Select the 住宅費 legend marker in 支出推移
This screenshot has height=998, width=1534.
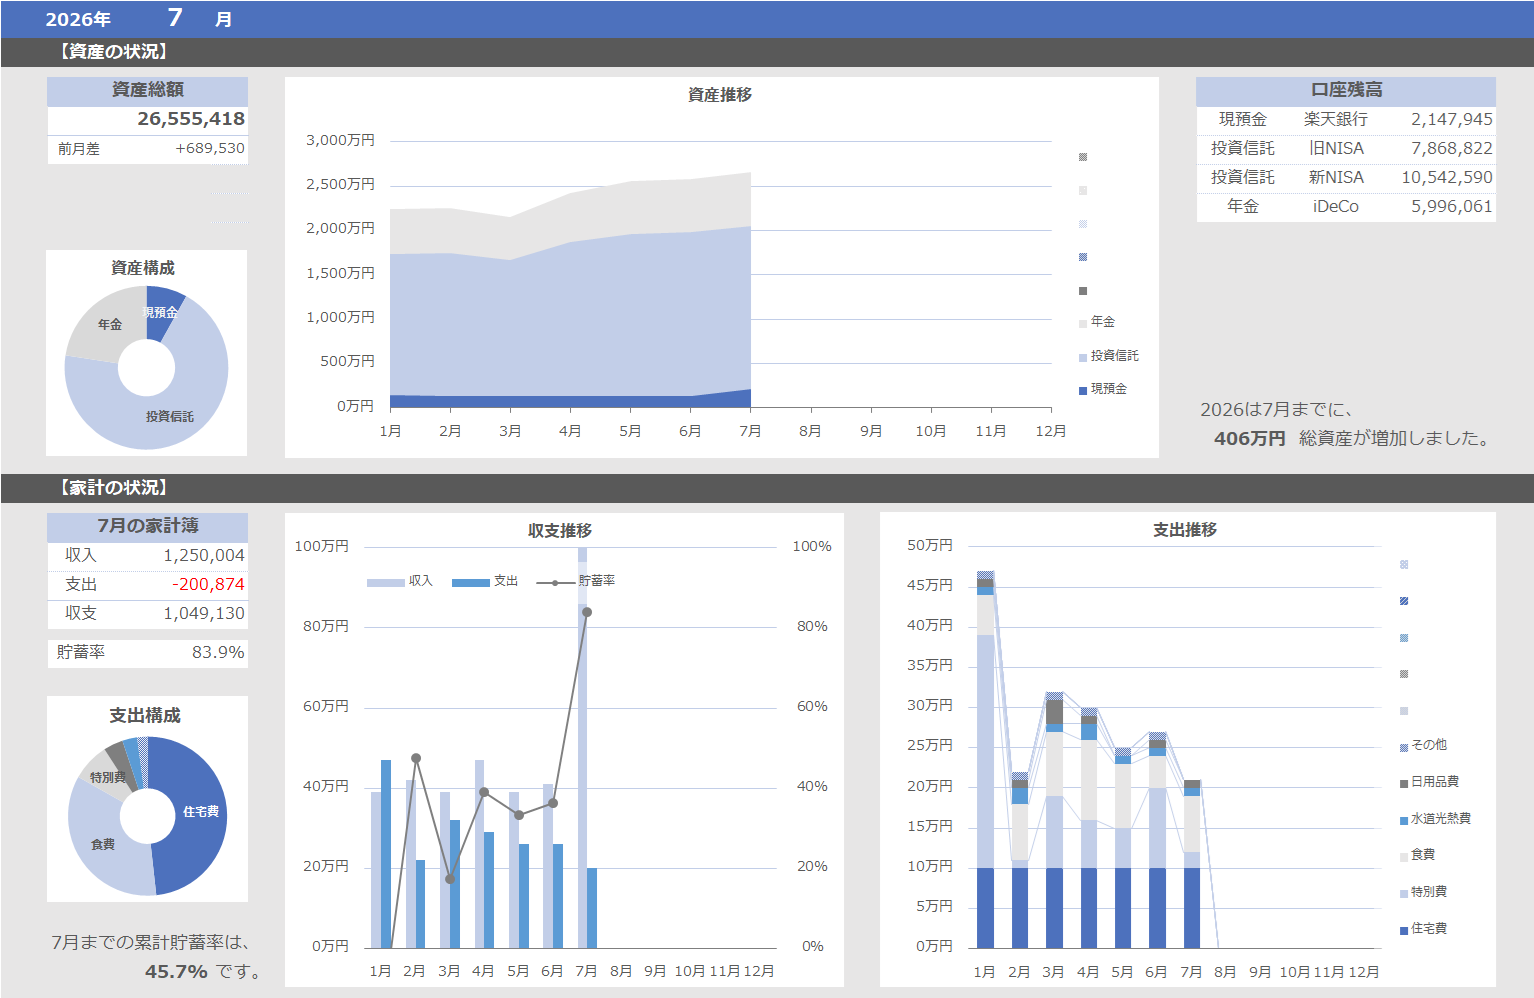pyautogui.click(x=1404, y=931)
